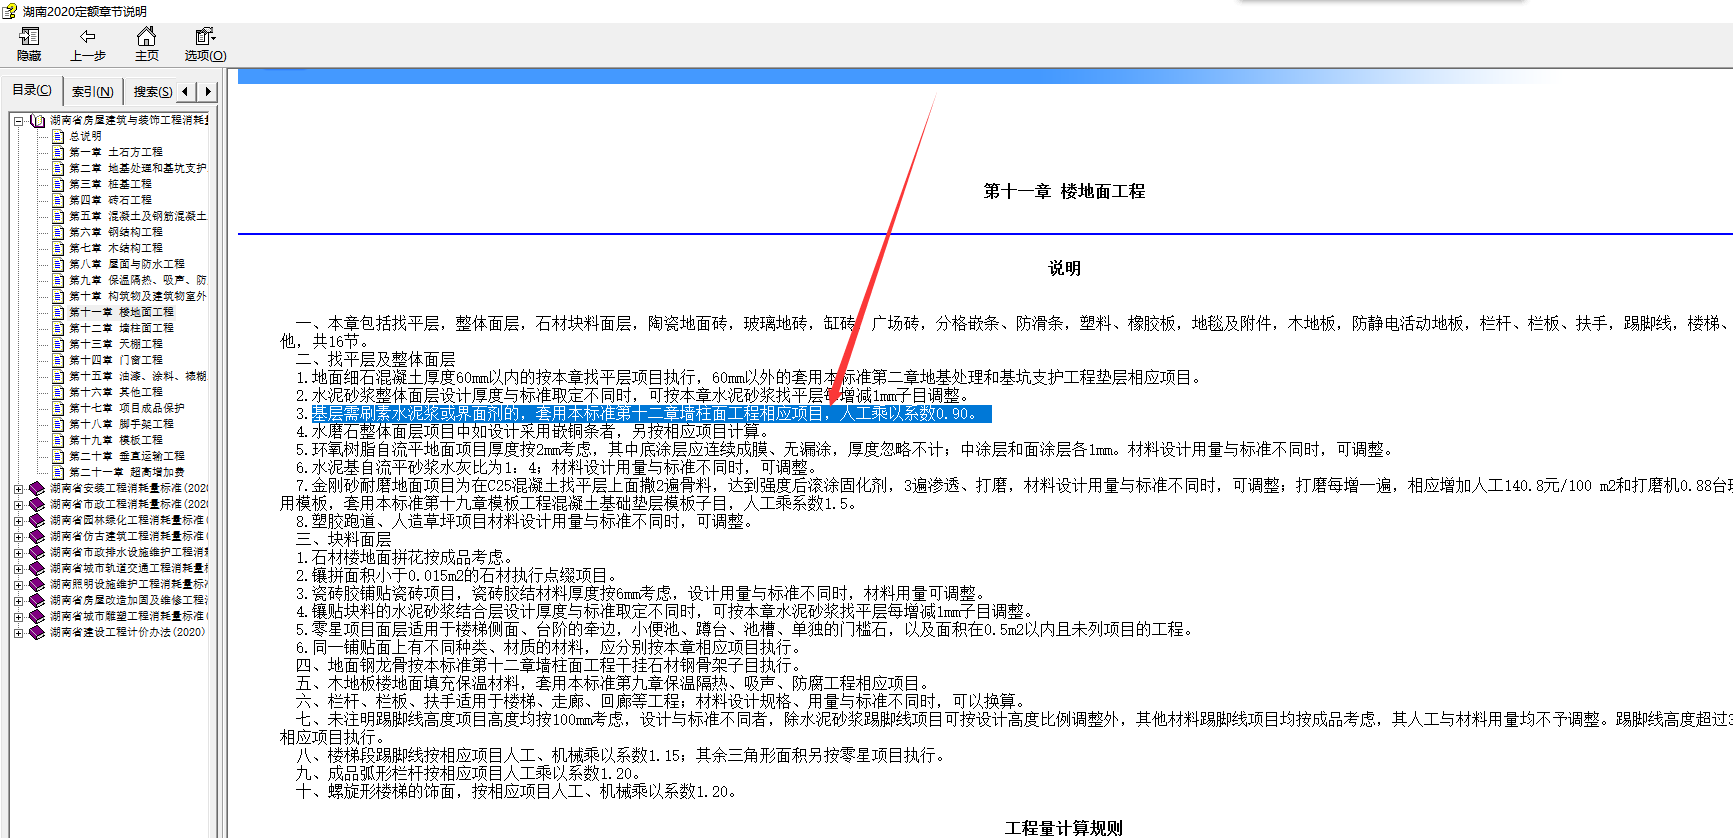Select the 湖南省市政工程消耗量标准 book title
The height and width of the screenshot is (838, 1733).
click(x=129, y=504)
